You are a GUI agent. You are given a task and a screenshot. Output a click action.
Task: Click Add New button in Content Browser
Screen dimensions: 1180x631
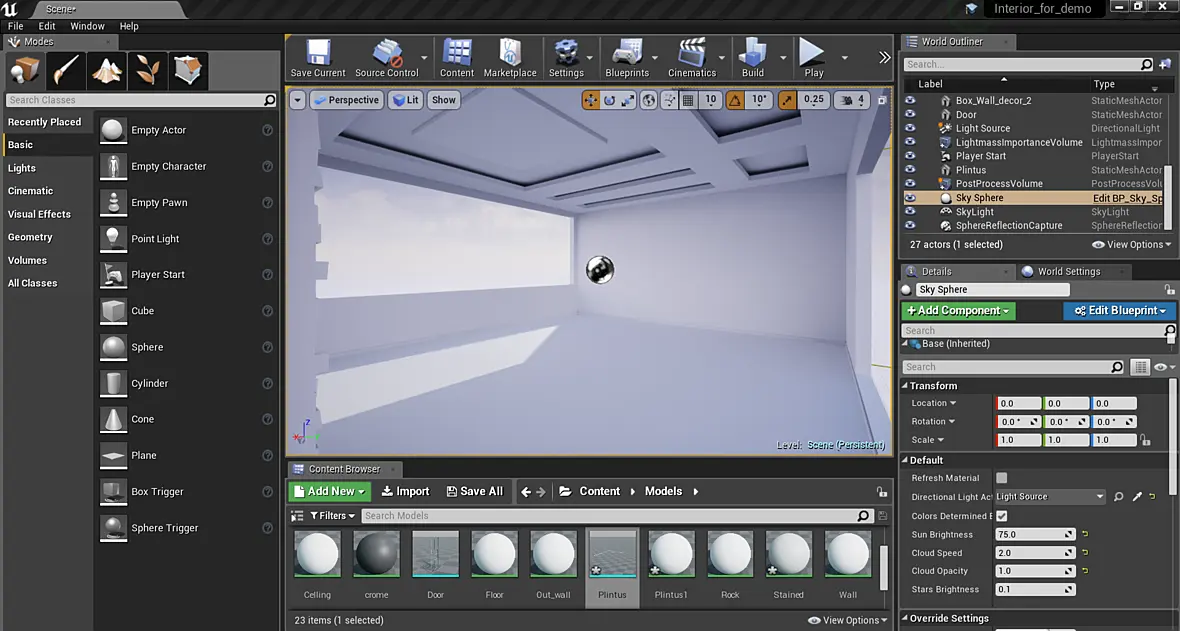(330, 492)
